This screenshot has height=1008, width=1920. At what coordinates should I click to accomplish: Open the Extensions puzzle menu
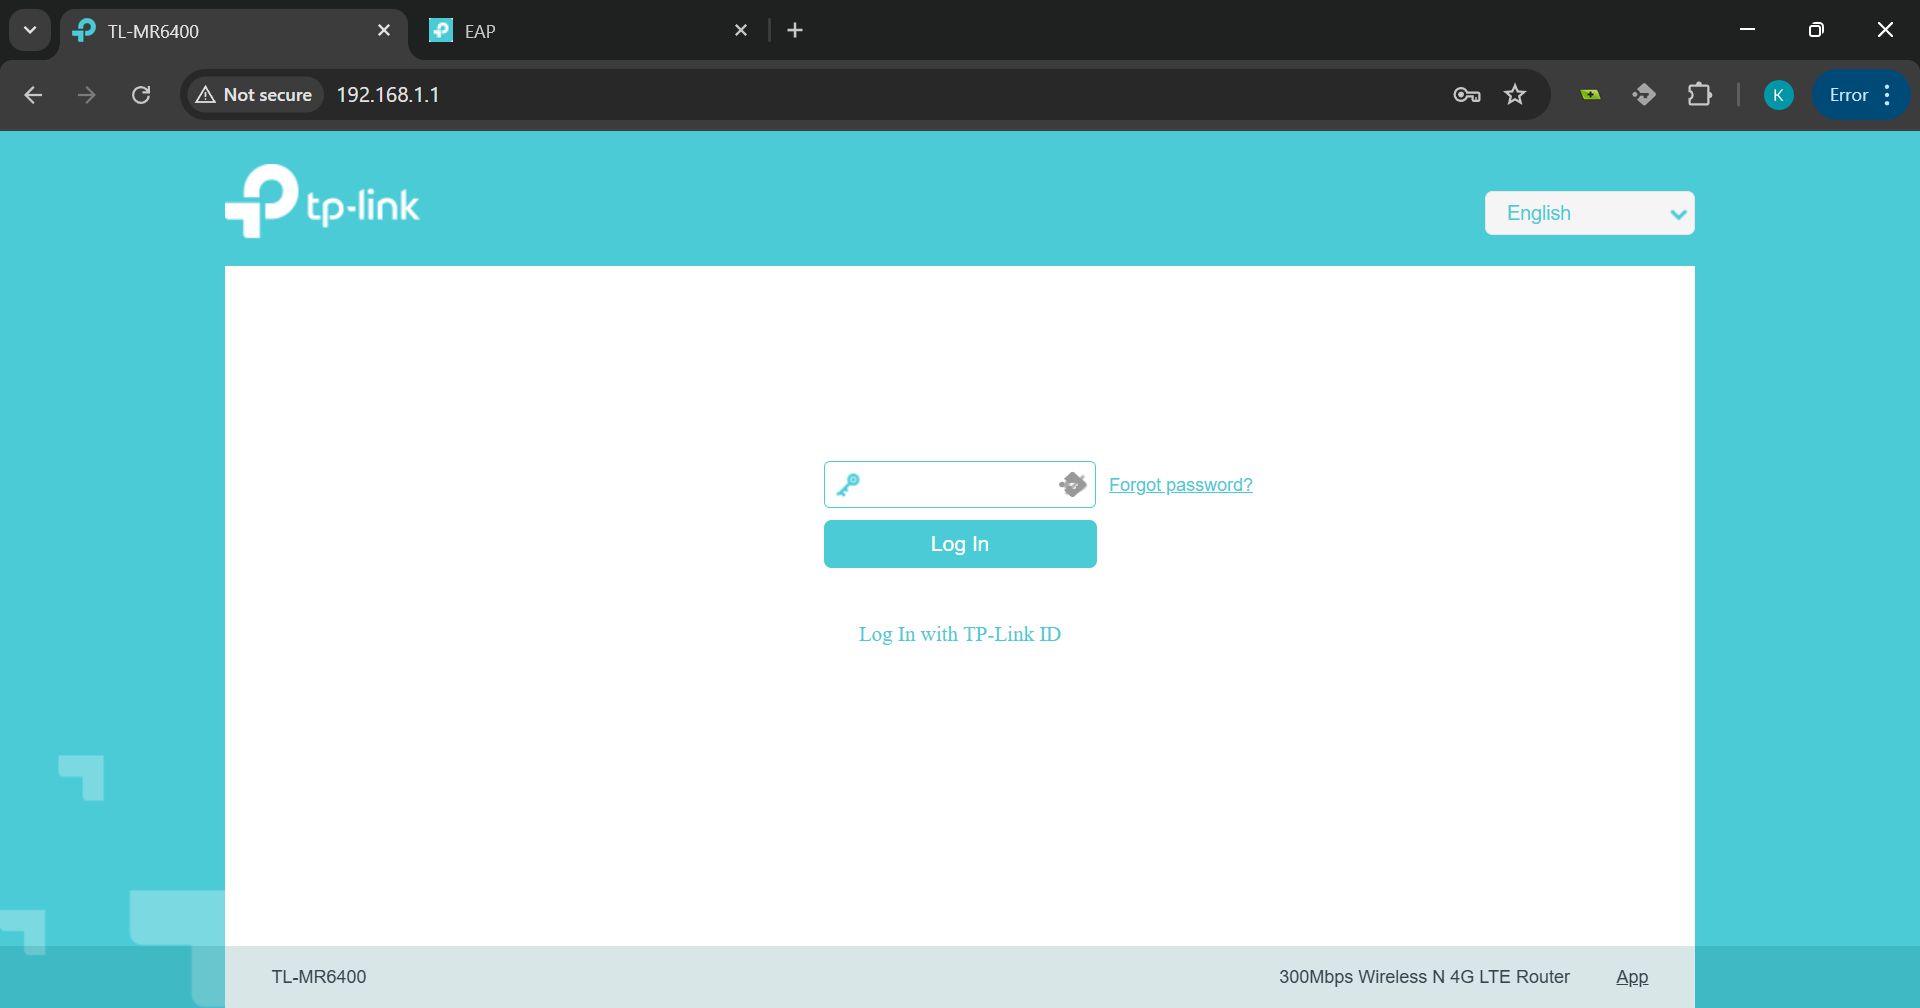[1699, 95]
